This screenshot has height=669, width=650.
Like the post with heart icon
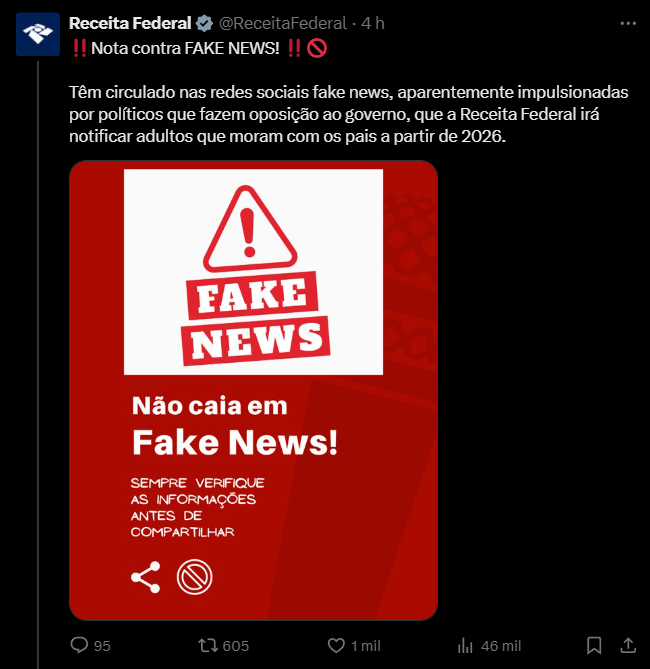(x=336, y=646)
